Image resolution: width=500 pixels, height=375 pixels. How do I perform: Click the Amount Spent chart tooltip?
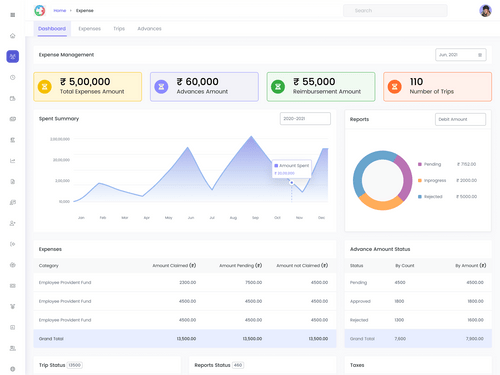292,169
